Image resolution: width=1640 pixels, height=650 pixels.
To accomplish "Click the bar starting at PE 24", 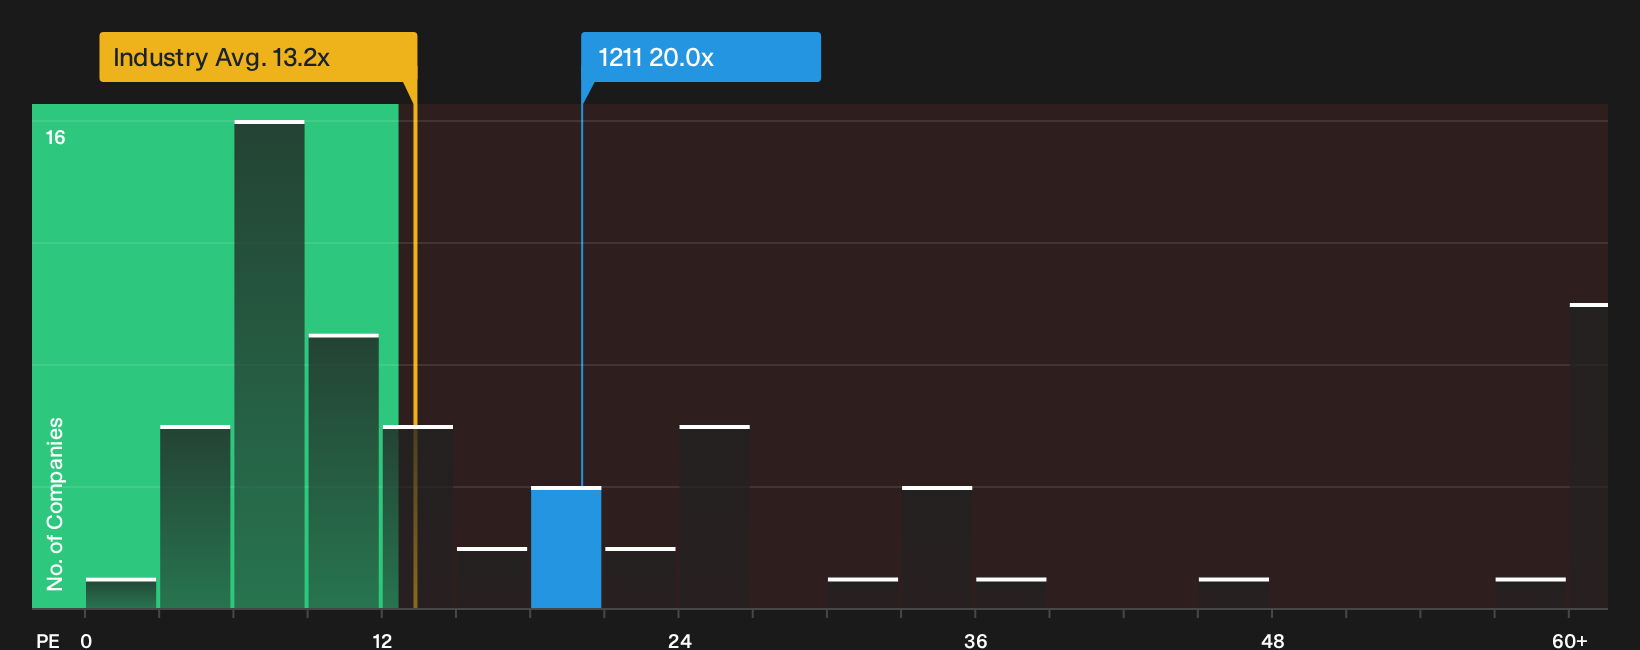I will pyautogui.click(x=714, y=517).
